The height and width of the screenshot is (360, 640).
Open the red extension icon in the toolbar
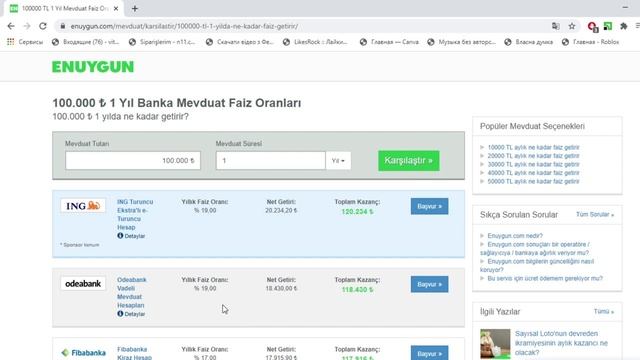click(x=592, y=27)
